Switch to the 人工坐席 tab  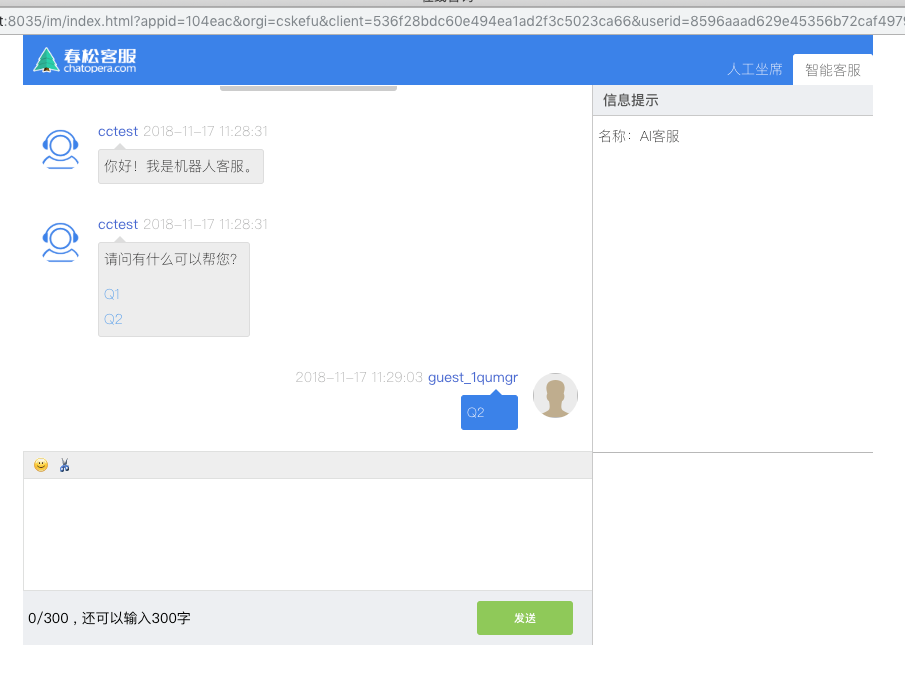[754, 70]
